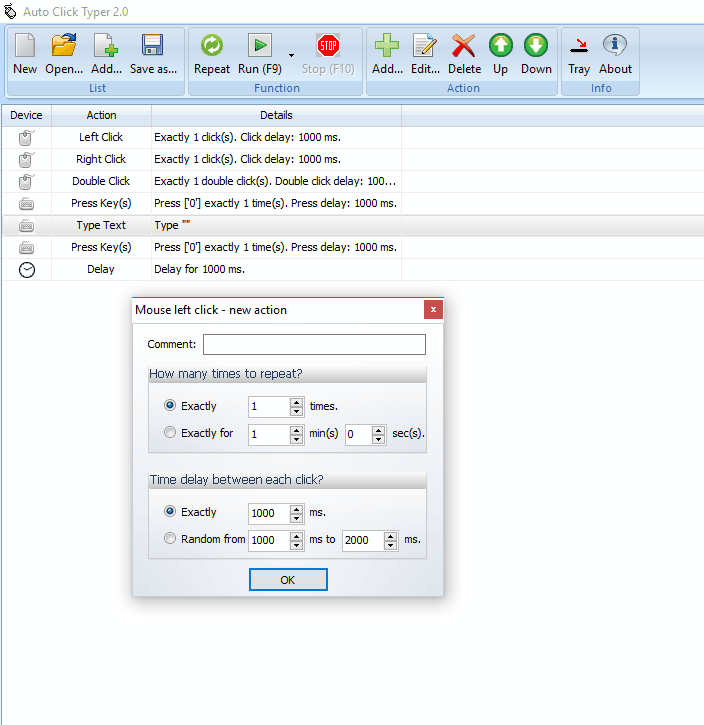Screen dimensions: 704x725
Task: Select the Double Click row mouse icon
Action: pyautogui.click(x=26, y=181)
